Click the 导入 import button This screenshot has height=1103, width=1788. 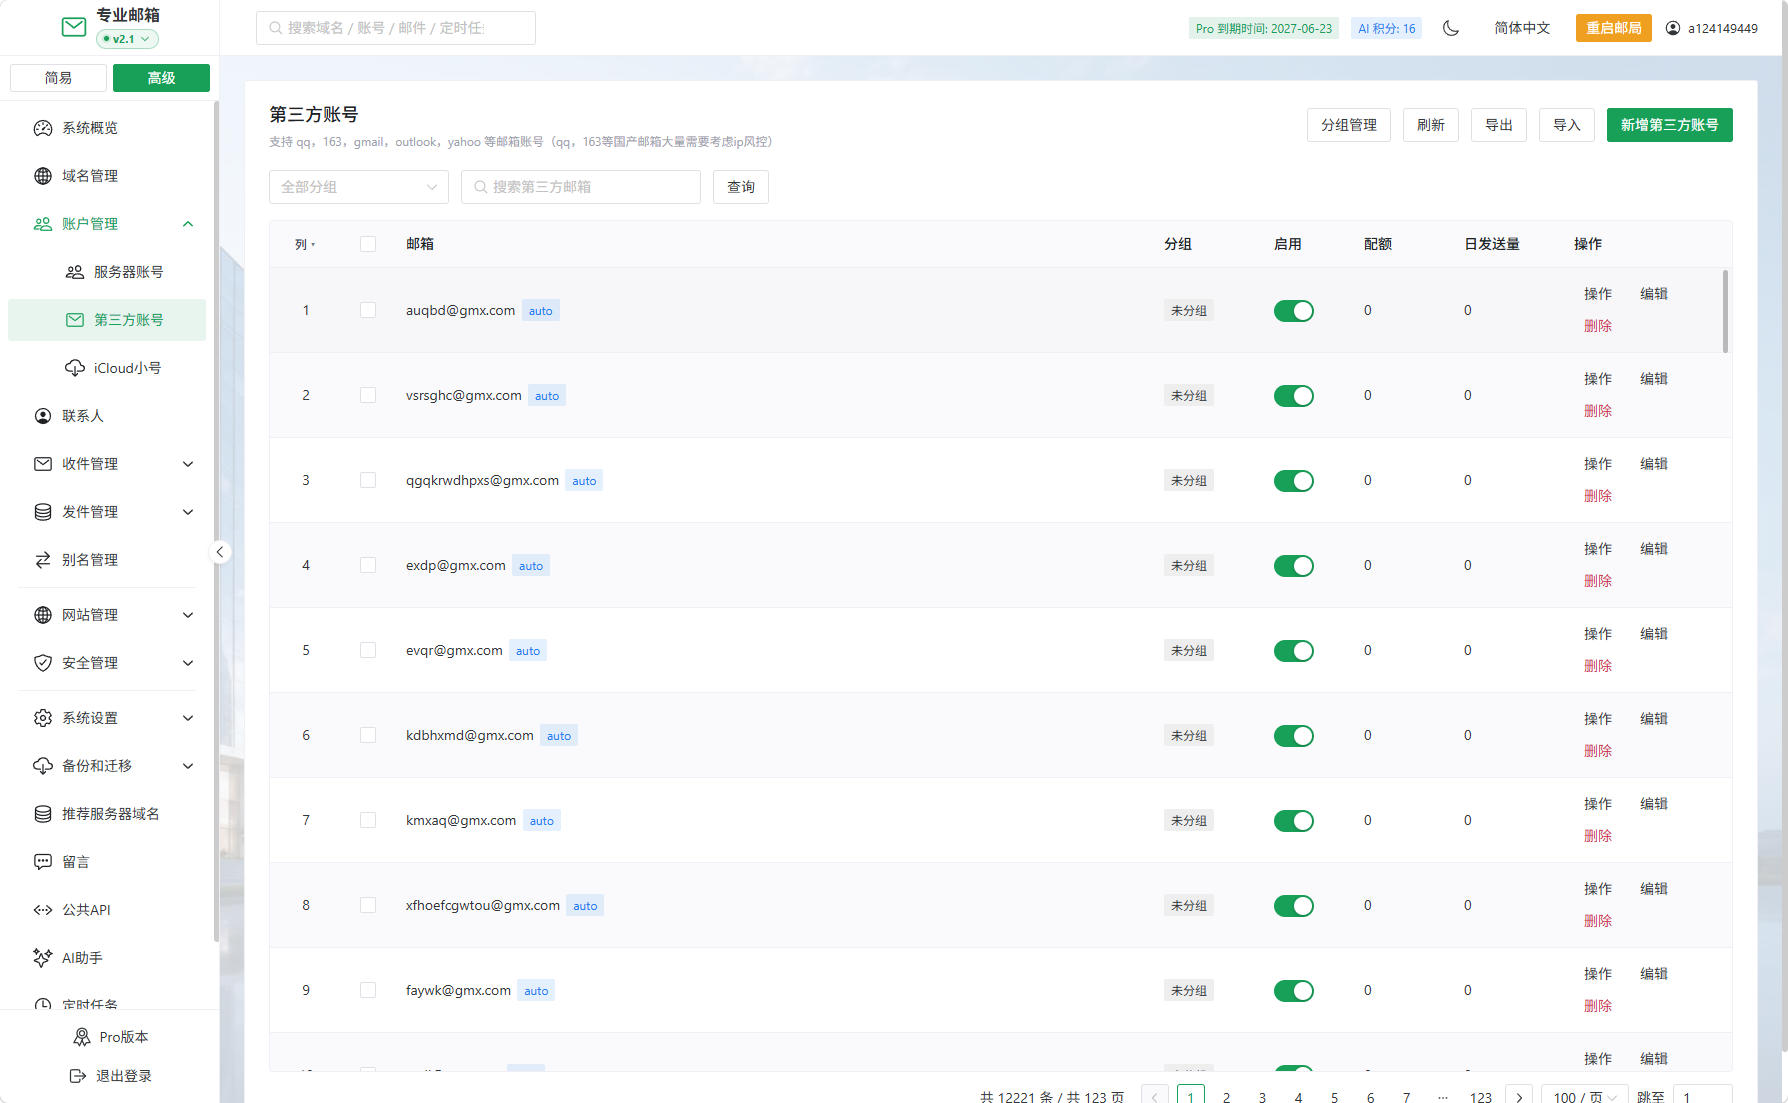[x=1567, y=125]
